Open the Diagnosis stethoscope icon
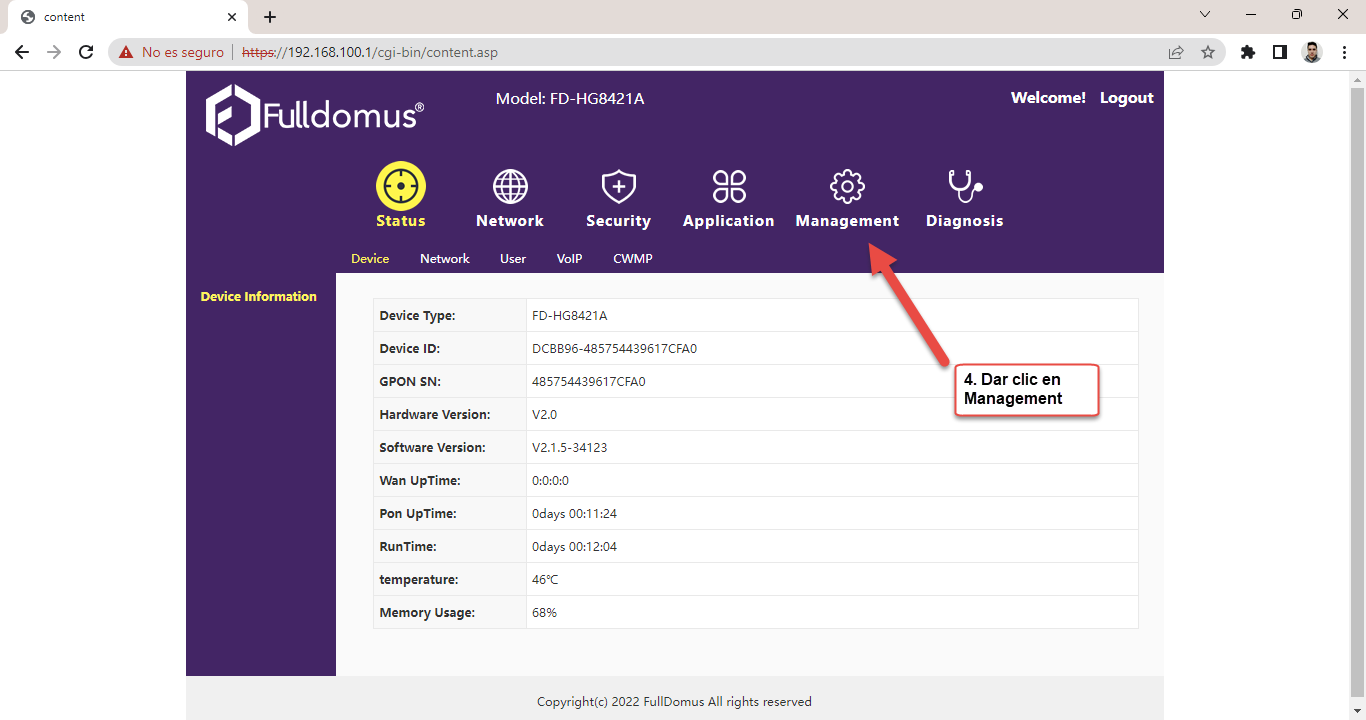This screenshot has height=720, width=1366. click(965, 187)
